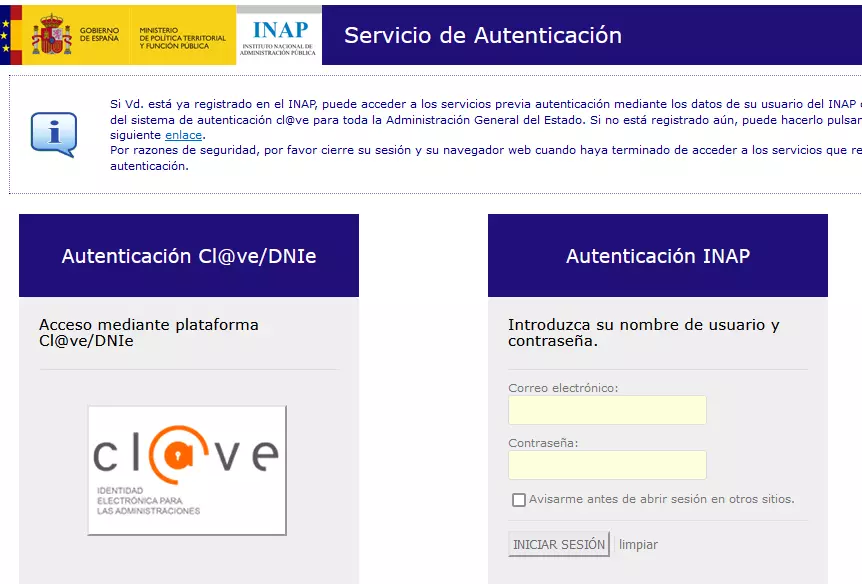
Task: Click the INICIAR SESIÓN button
Action: [559, 544]
